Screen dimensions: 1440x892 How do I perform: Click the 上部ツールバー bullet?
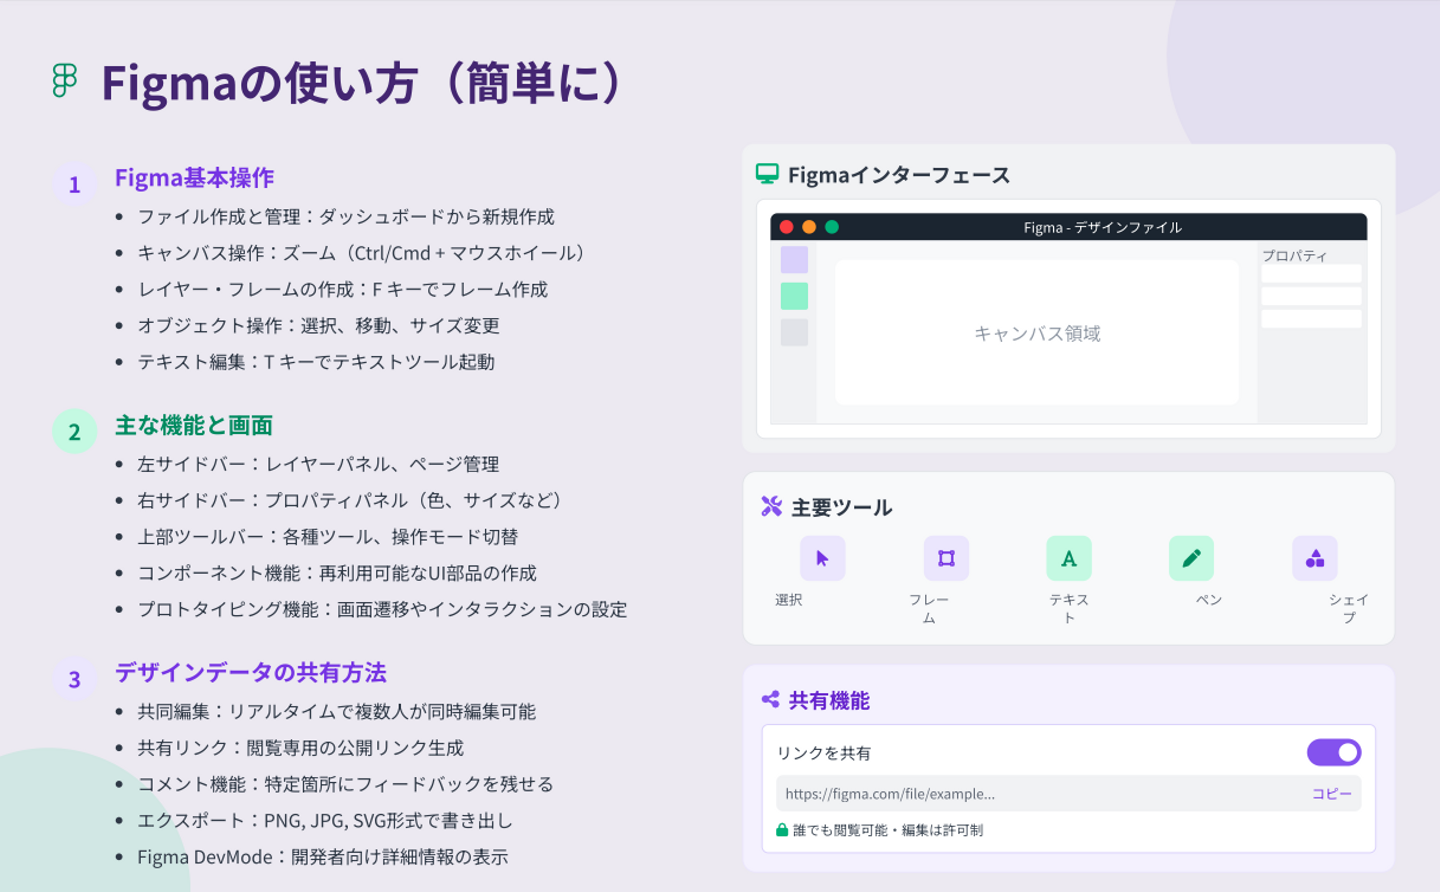click(x=328, y=537)
